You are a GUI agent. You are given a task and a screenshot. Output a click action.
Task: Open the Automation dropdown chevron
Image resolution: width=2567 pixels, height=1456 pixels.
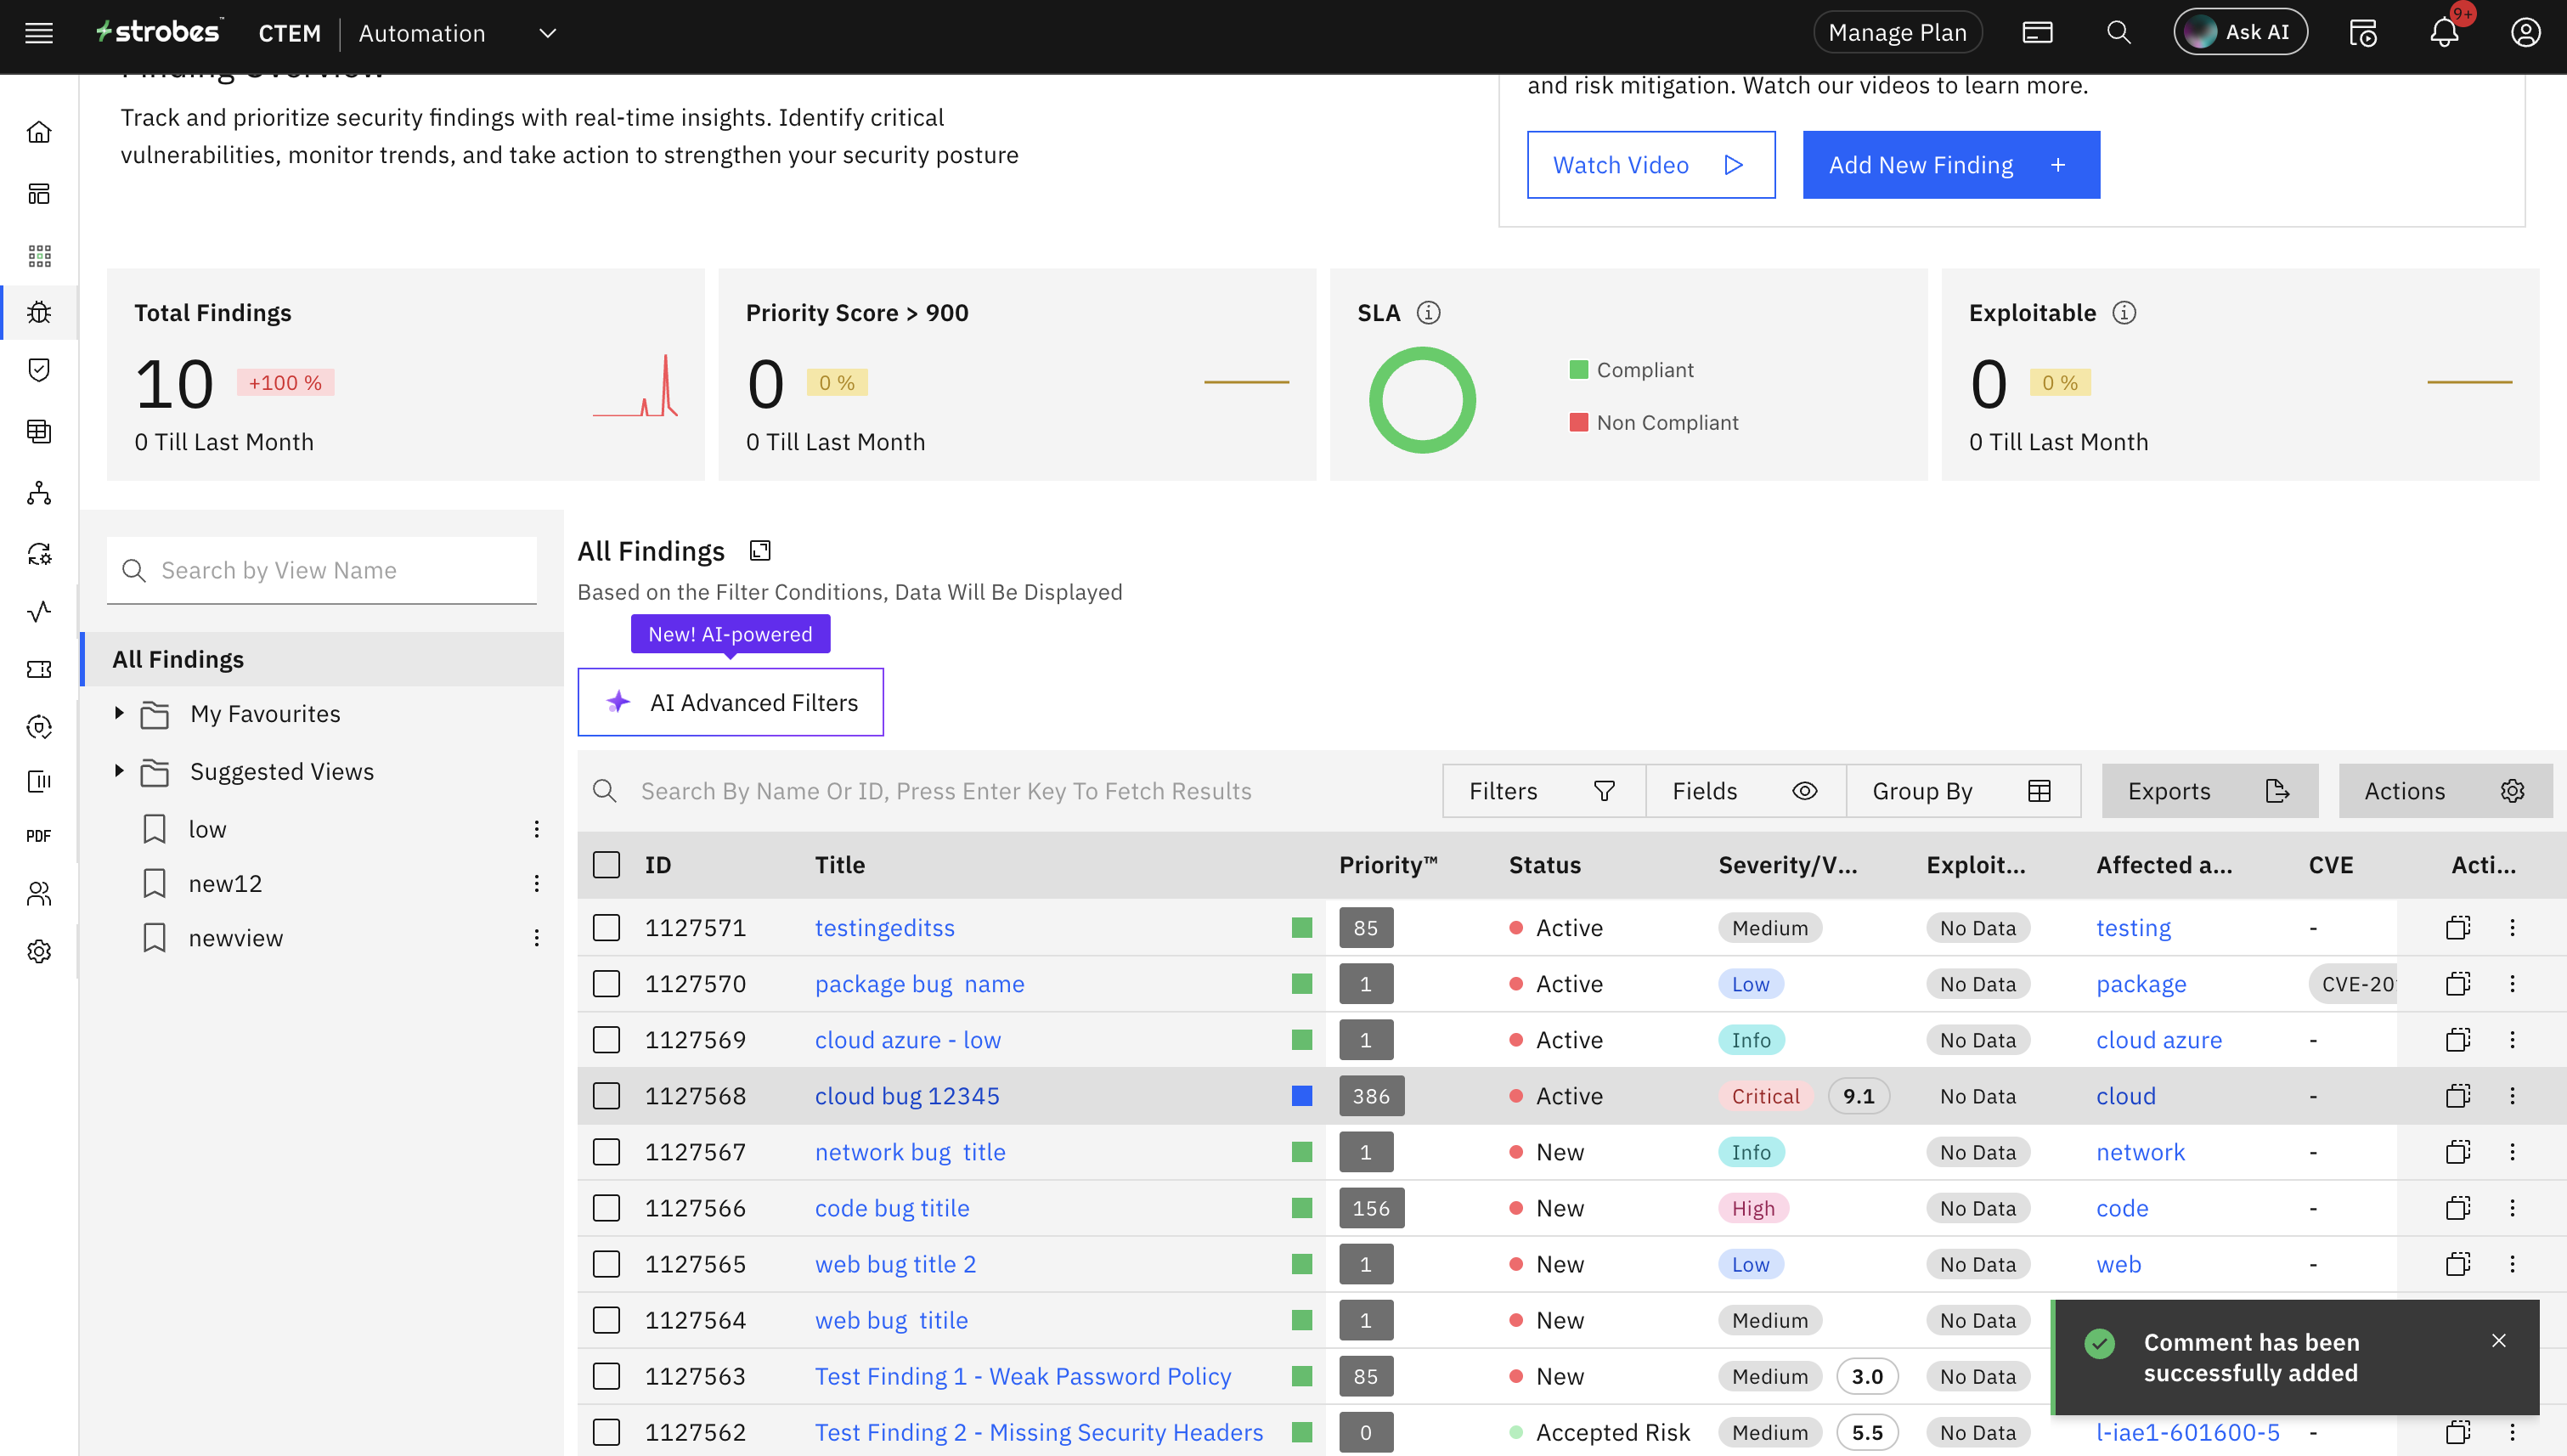point(547,33)
